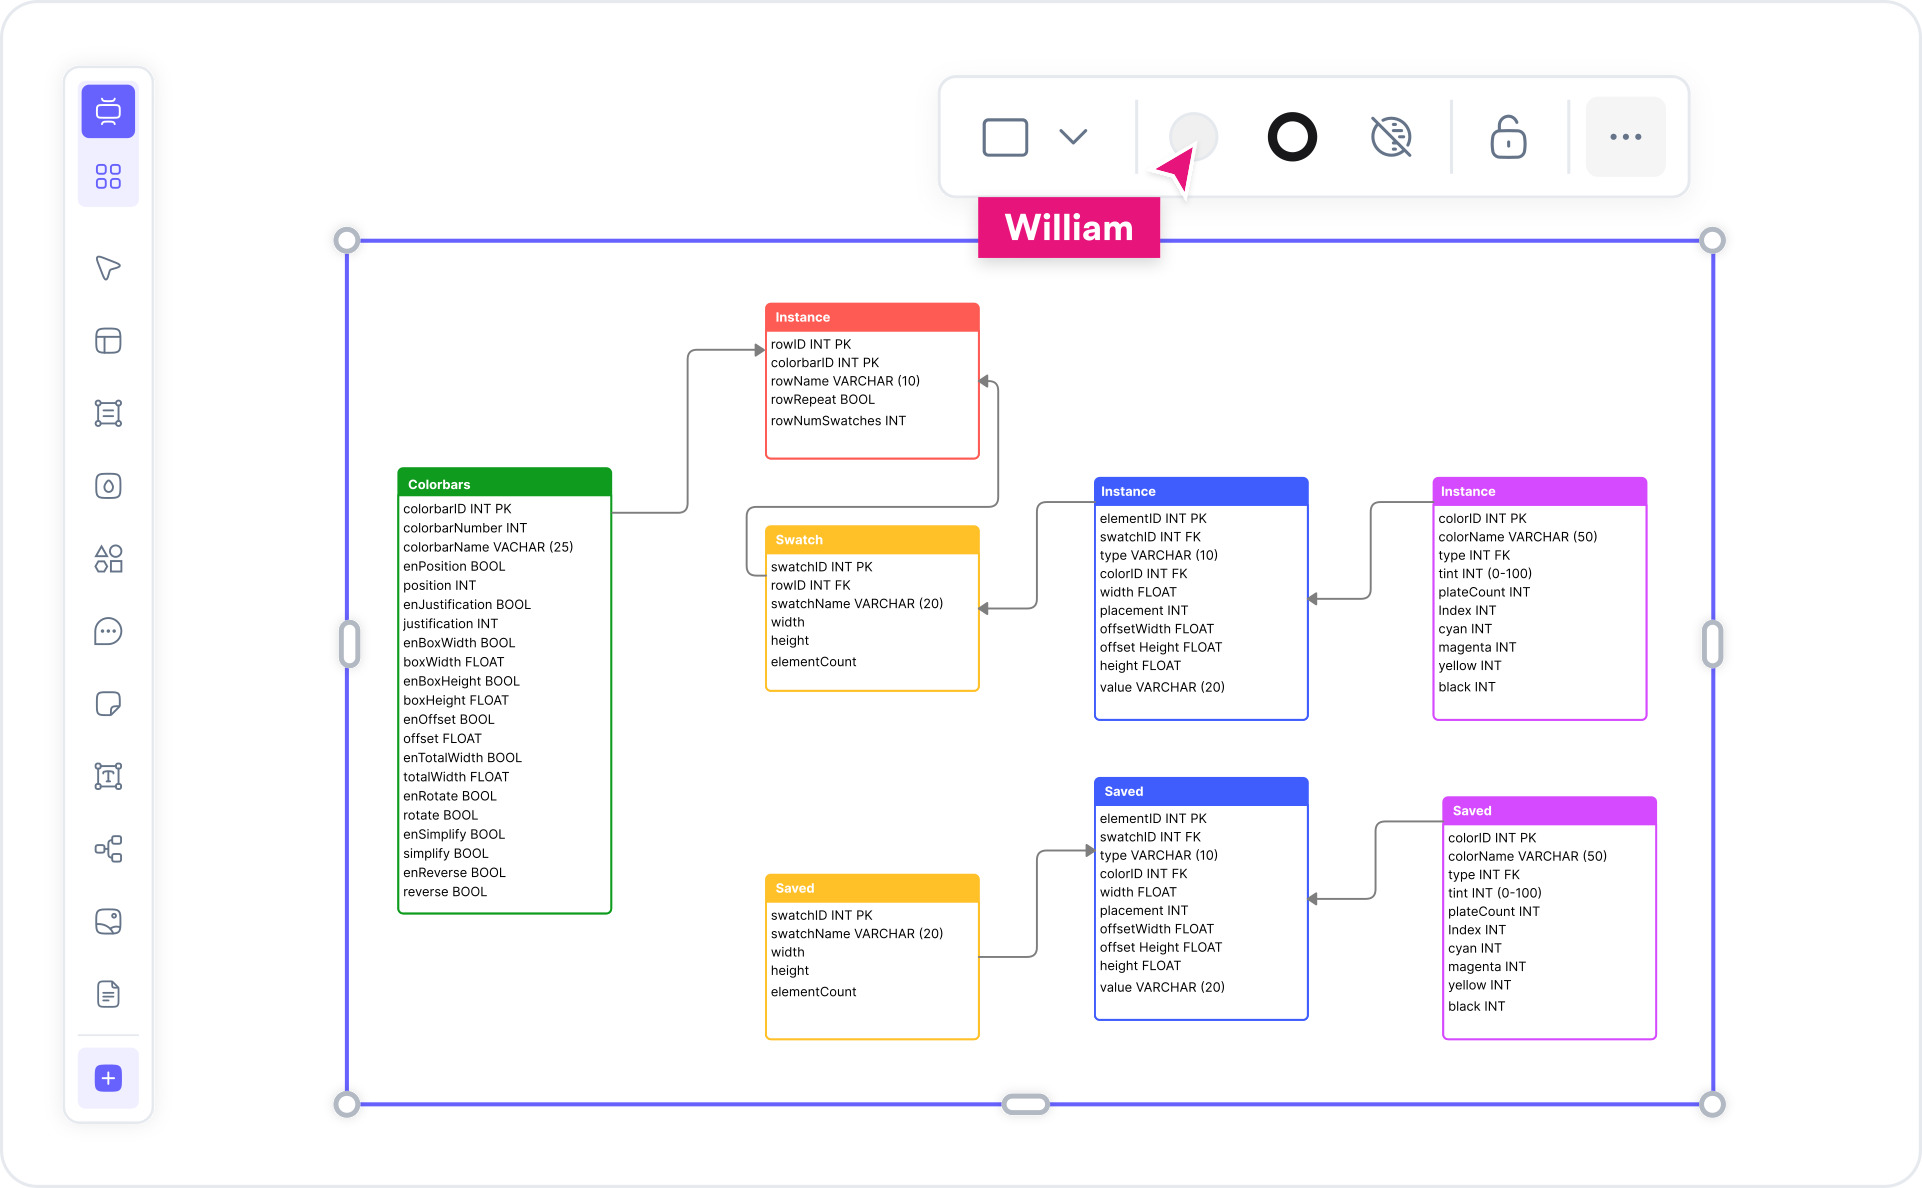This screenshot has height=1188, width=1922.
Task: Open the document tool in sidebar
Action: 108,994
